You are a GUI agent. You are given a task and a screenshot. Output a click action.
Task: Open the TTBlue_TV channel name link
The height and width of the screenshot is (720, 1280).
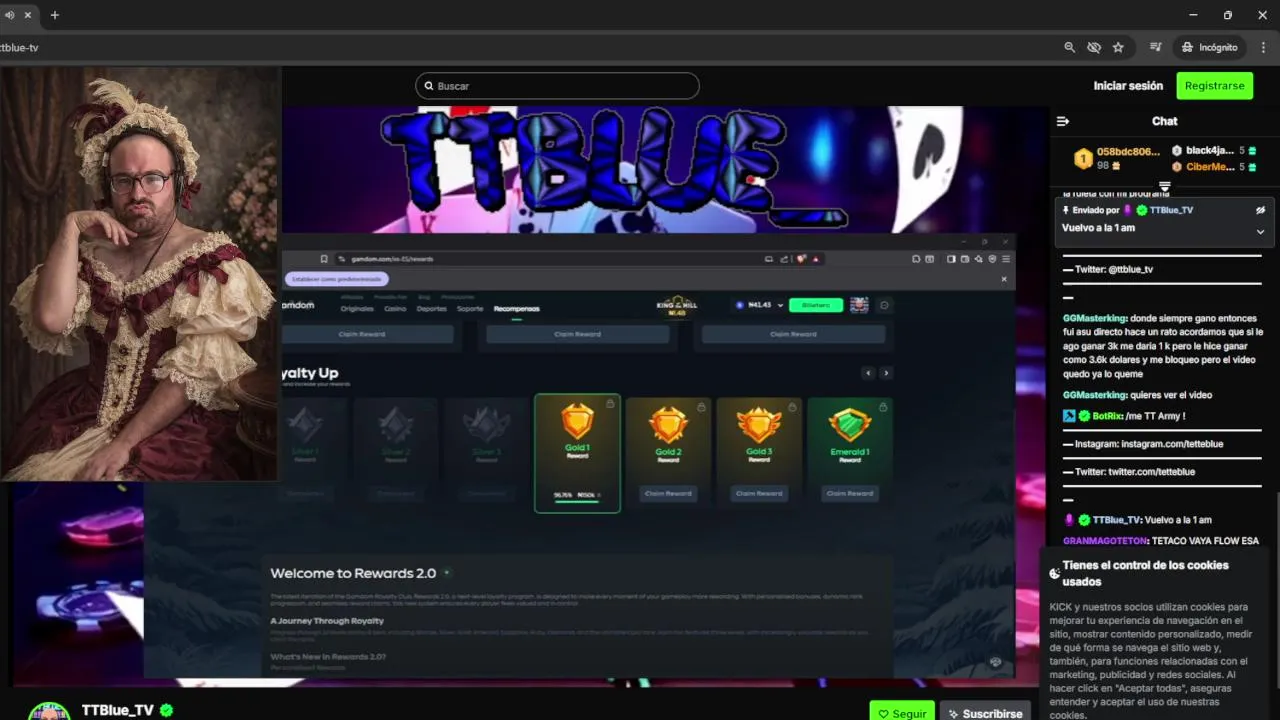click(x=117, y=710)
